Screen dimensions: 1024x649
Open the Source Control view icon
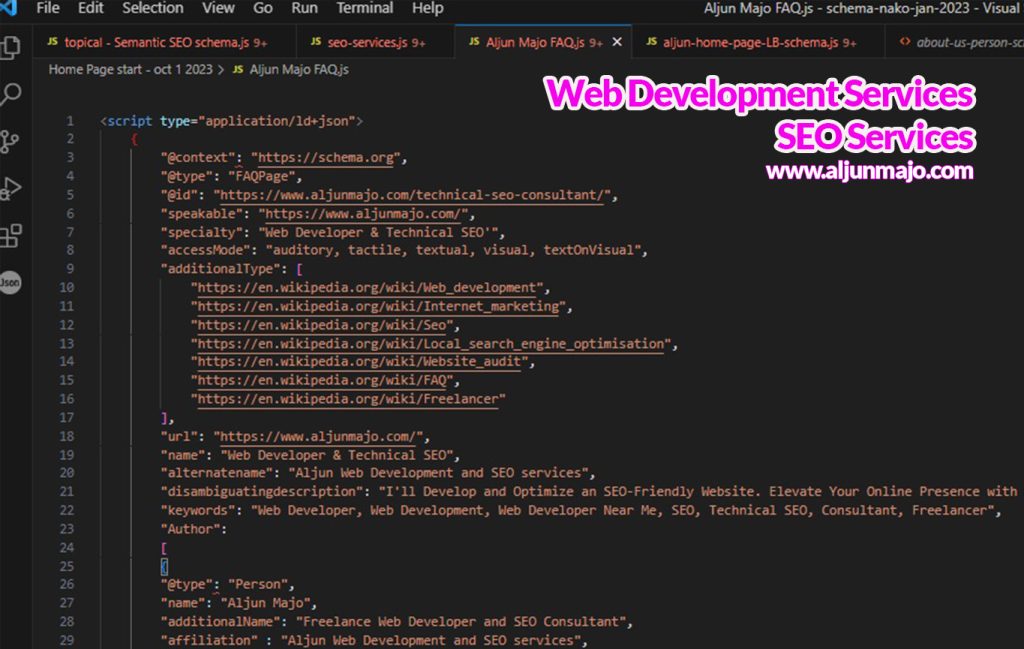10,142
